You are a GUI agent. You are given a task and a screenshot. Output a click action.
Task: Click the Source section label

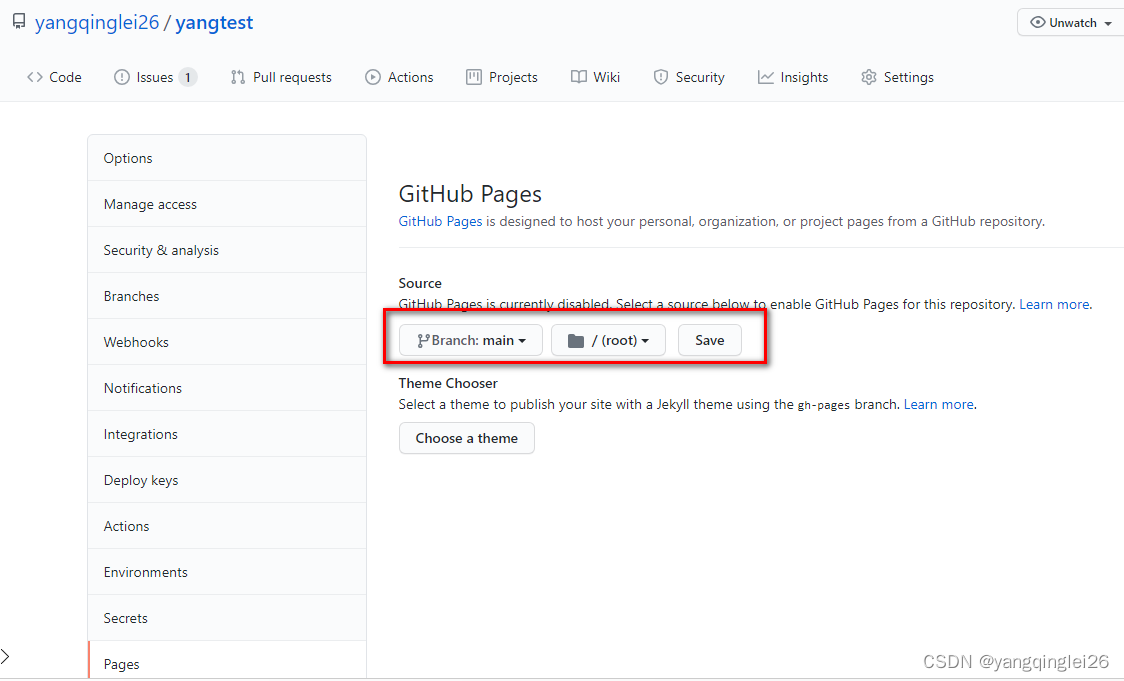point(420,283)
